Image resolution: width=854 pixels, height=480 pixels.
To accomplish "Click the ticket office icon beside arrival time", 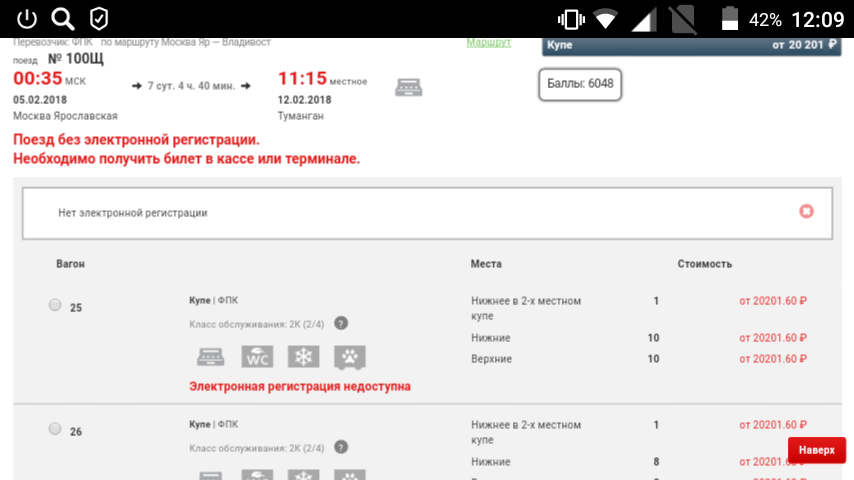I will pyautogui.click(x=408, y=86).
